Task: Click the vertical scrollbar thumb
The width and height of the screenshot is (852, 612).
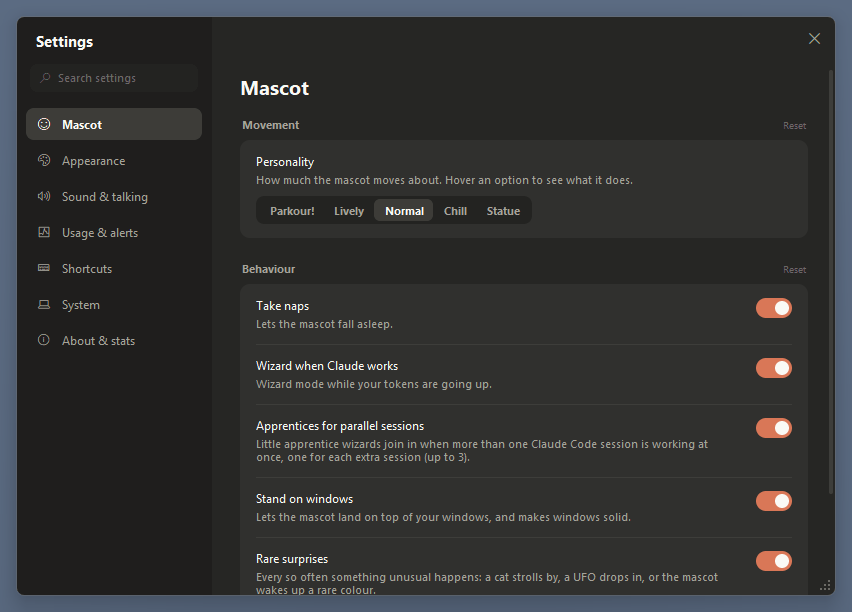Action: [831, 282]
